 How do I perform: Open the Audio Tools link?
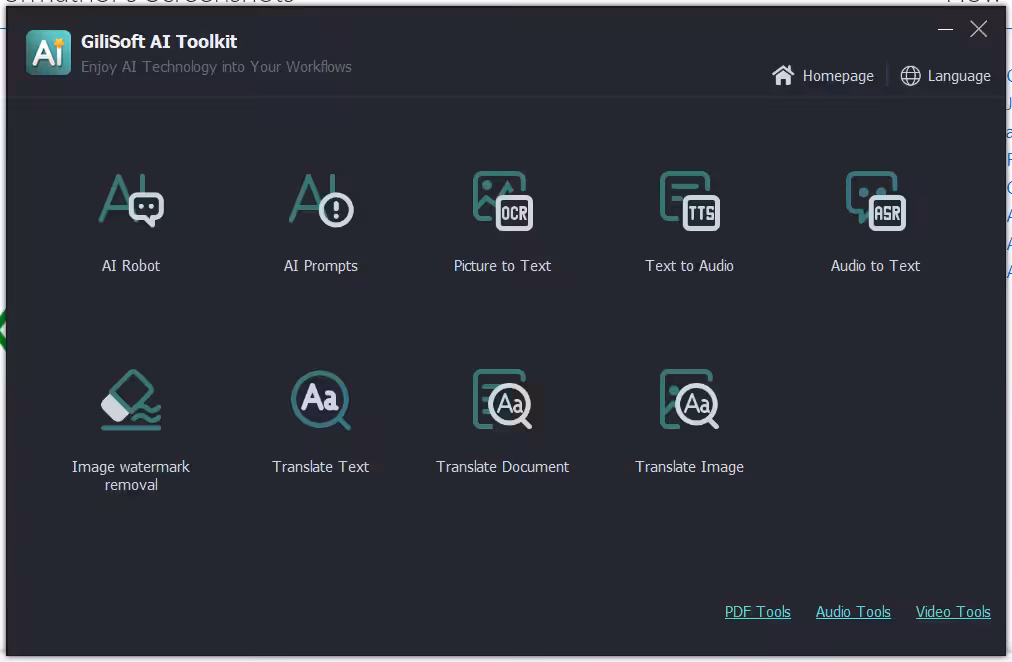(x=853, y=612)
